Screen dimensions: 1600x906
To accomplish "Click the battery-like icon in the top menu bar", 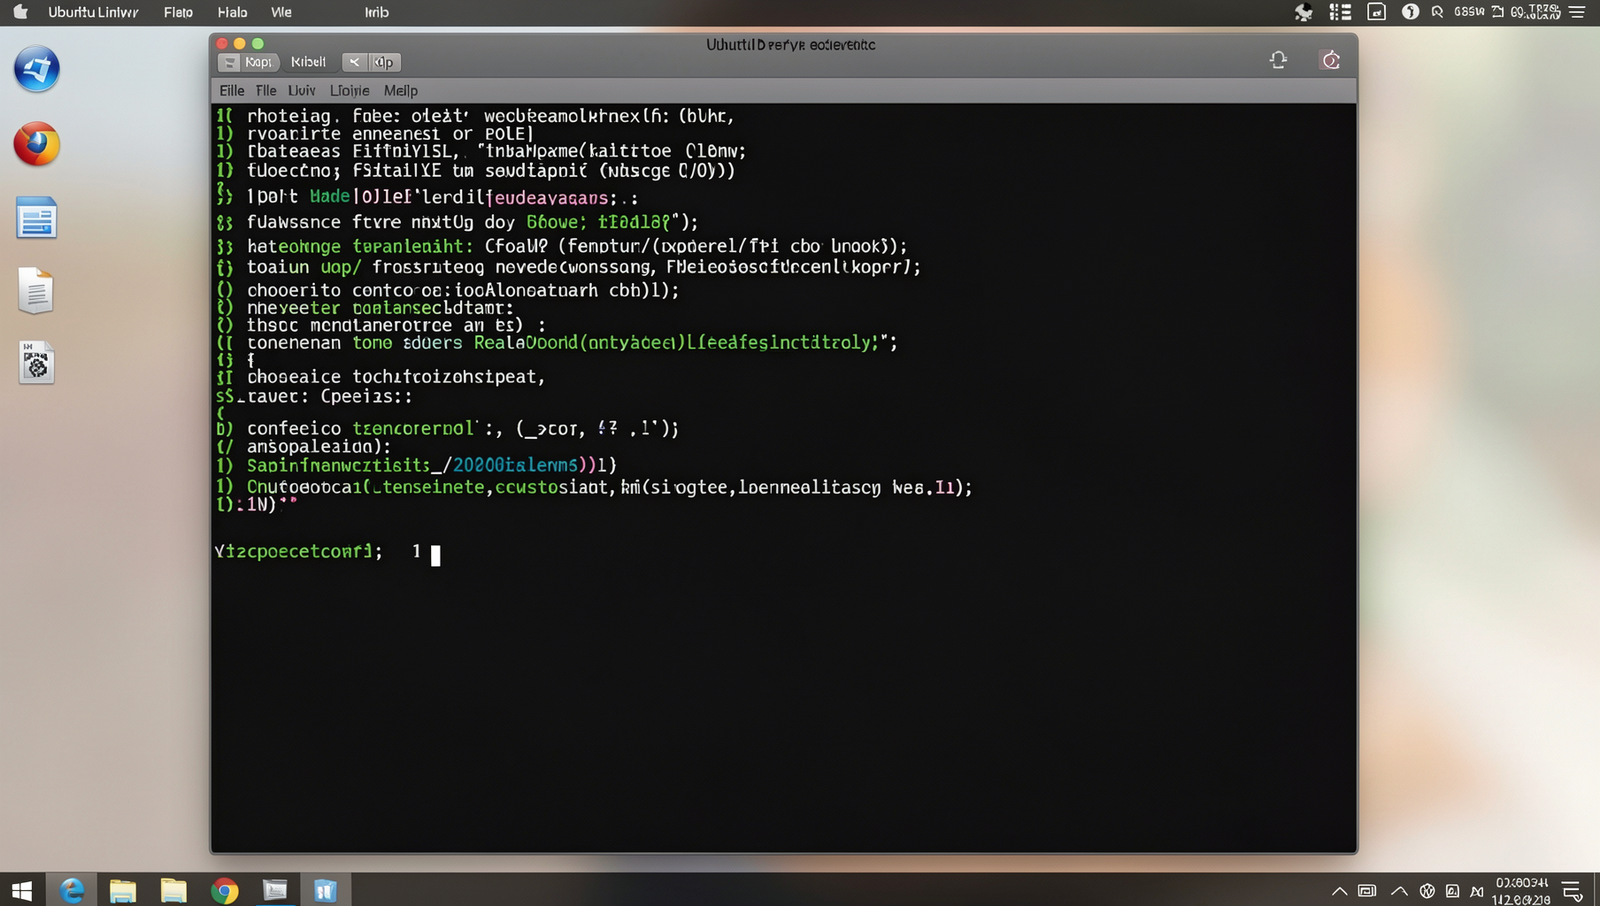I will [1497, 12].
